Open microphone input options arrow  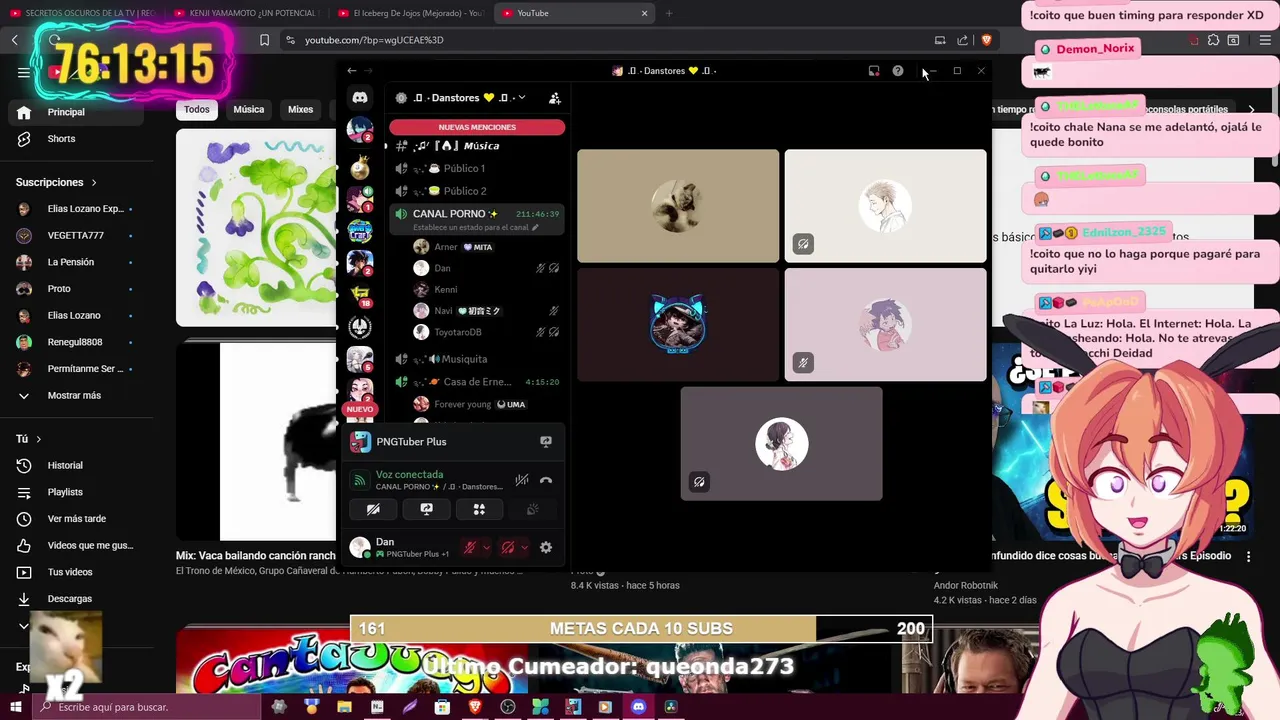pos(486,547)
